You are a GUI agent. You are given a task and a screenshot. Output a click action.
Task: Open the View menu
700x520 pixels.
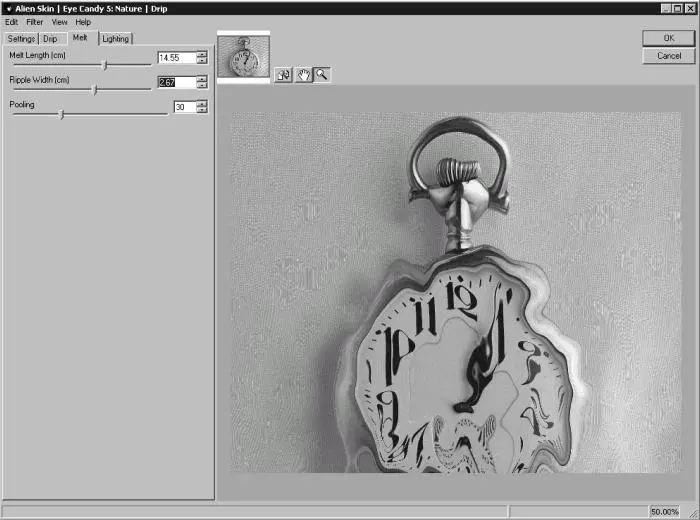tap(59, 22)
